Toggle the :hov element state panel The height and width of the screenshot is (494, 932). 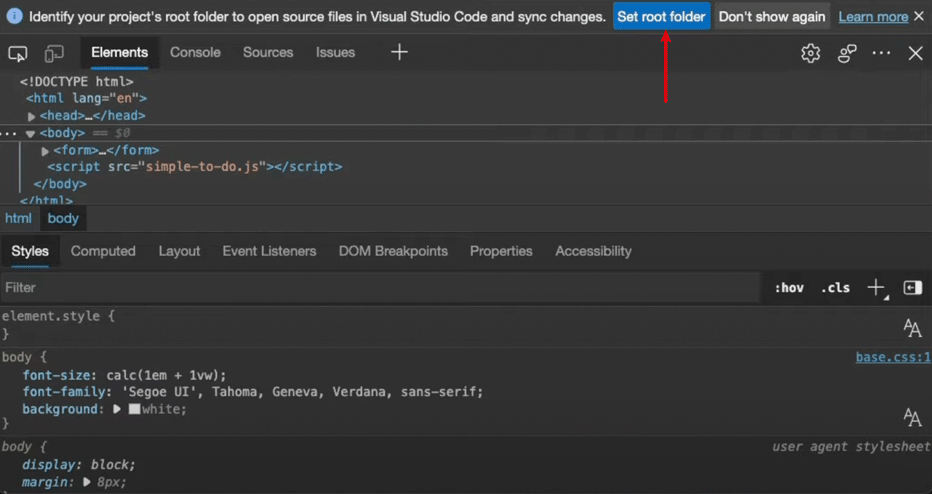point(789,288)
